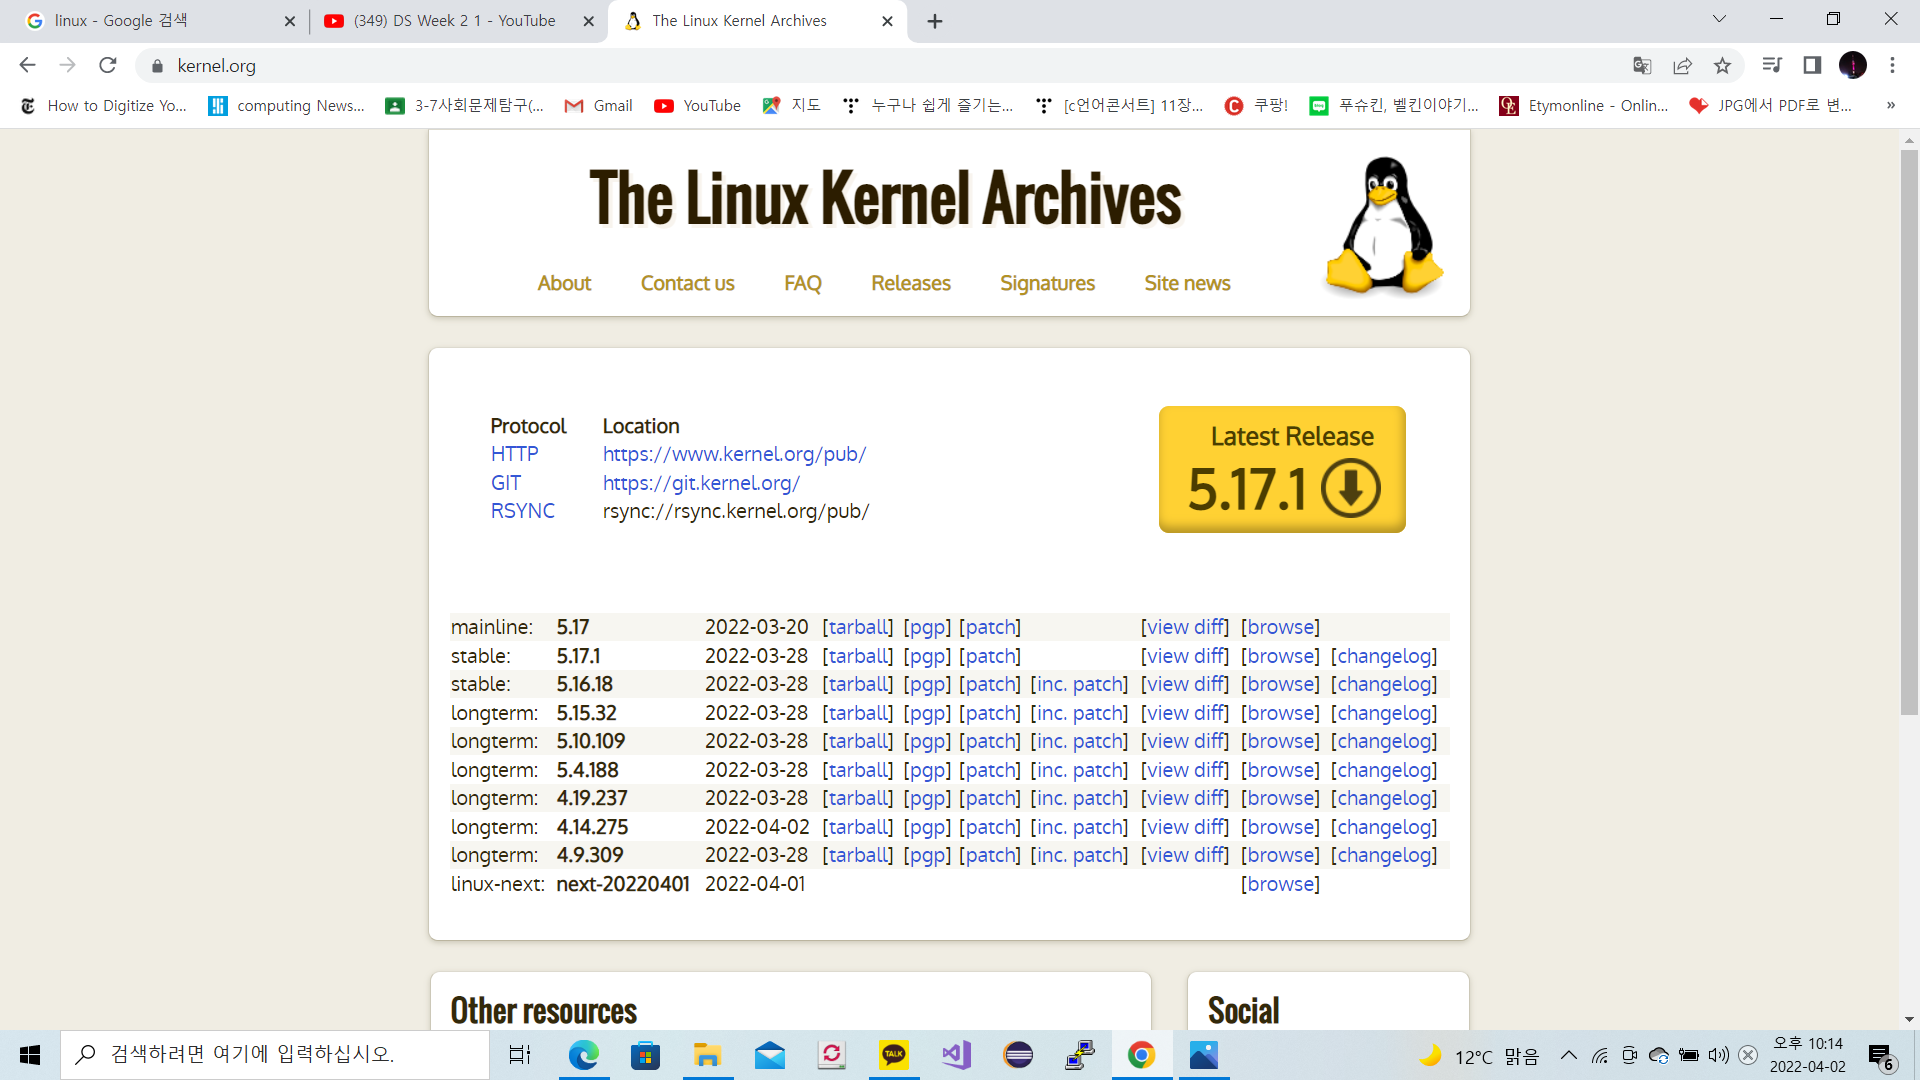Go back with the browser back arrow
Screen dimensions: 1920x1080
27,66
